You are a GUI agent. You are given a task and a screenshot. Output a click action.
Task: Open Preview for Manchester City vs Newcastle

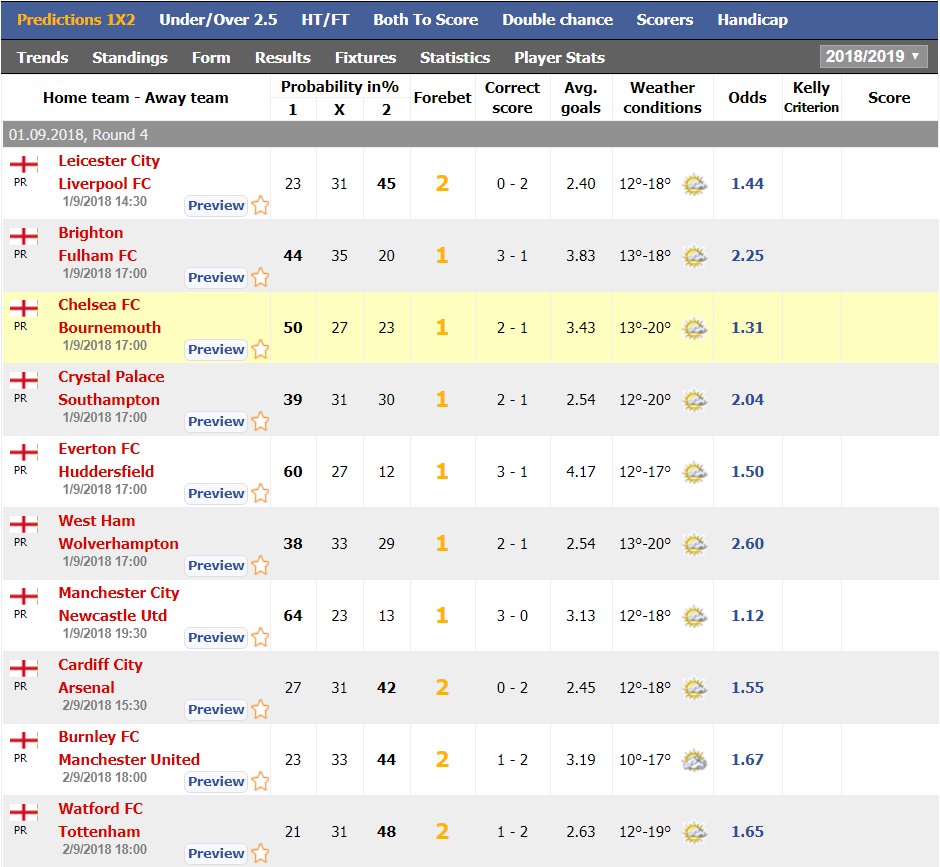216,637
